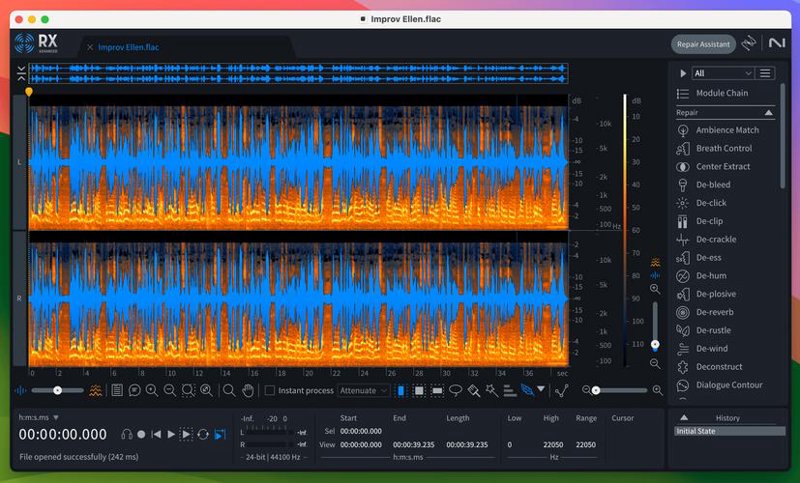Select the Zoom tool magnifier
800x483 pixels.
(229, 391)
